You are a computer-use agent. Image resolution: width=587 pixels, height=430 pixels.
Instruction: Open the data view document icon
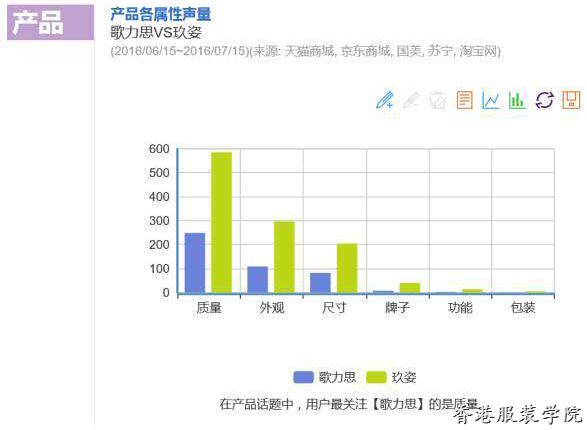[x=464, y=100]
